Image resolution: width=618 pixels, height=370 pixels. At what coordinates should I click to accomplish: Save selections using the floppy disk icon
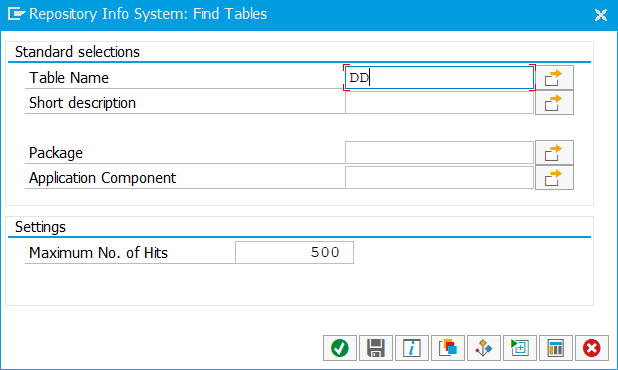click(x=376, y=348)
